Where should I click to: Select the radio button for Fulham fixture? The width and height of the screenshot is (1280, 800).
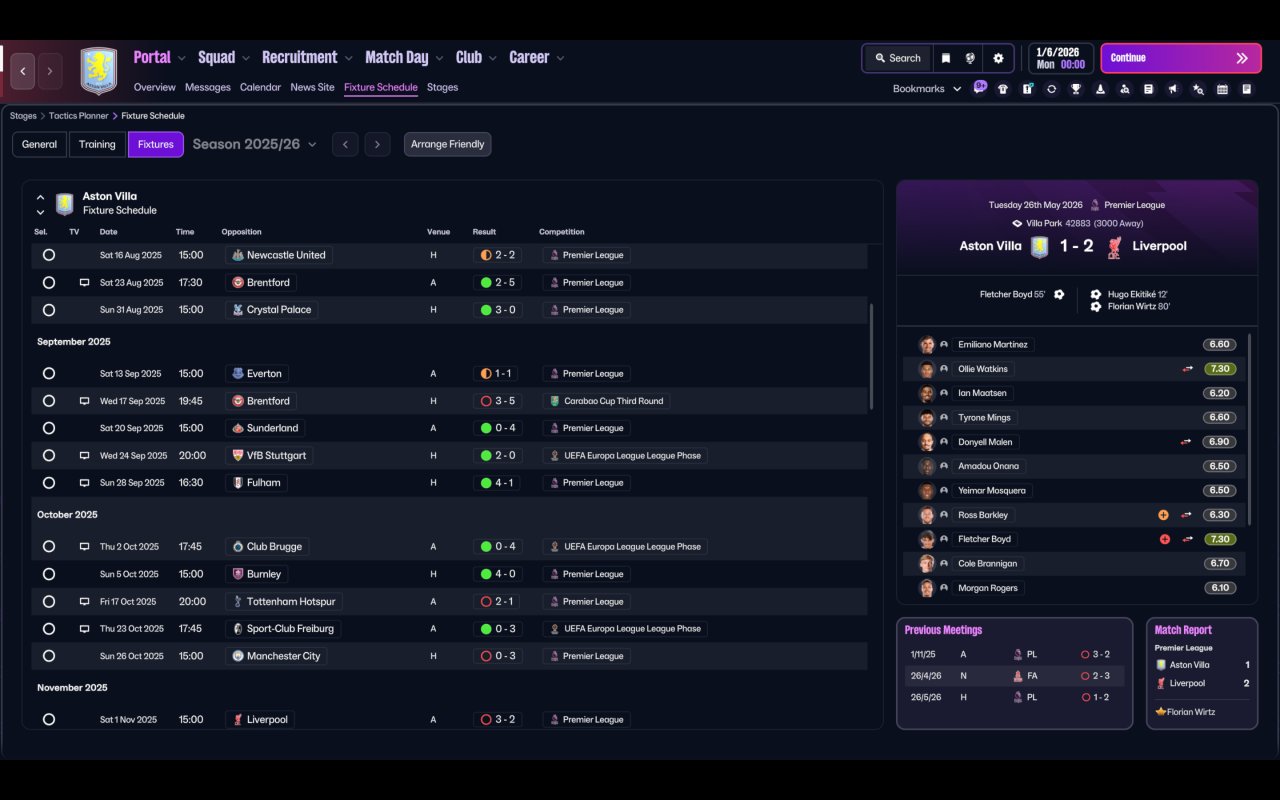coord(48,483)
